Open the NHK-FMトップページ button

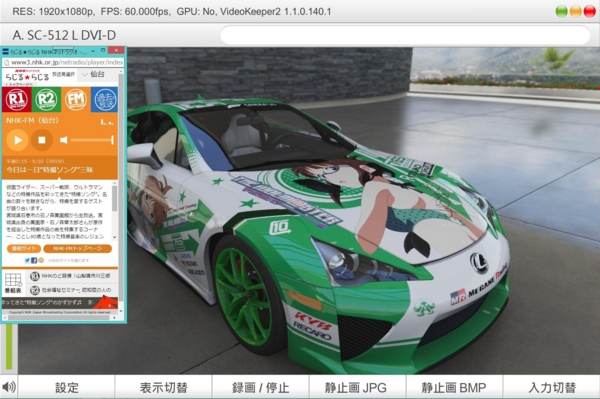click(x=78, y=249)
